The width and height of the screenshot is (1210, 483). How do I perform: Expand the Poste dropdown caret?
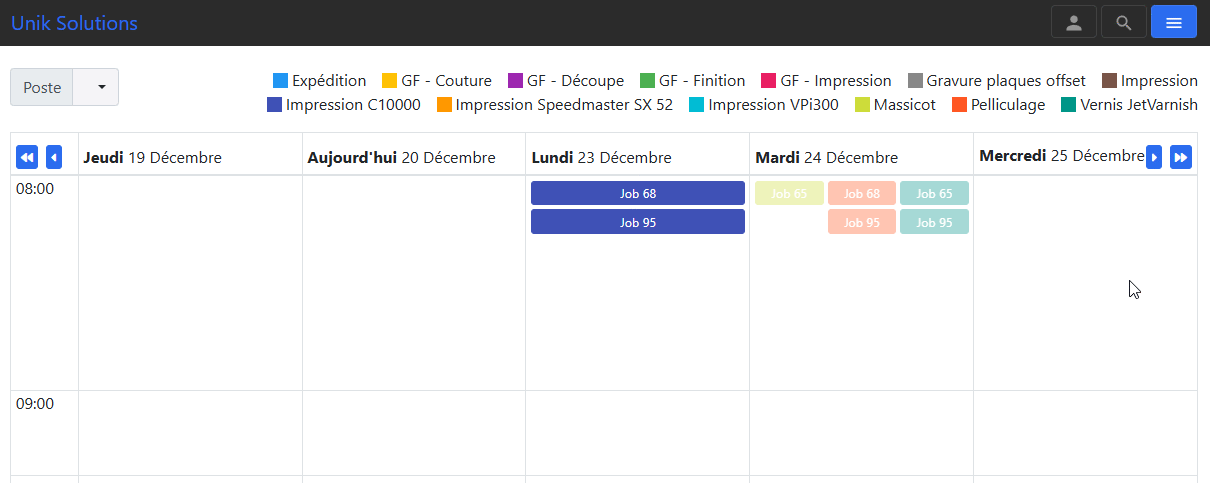tap(102, 87)
